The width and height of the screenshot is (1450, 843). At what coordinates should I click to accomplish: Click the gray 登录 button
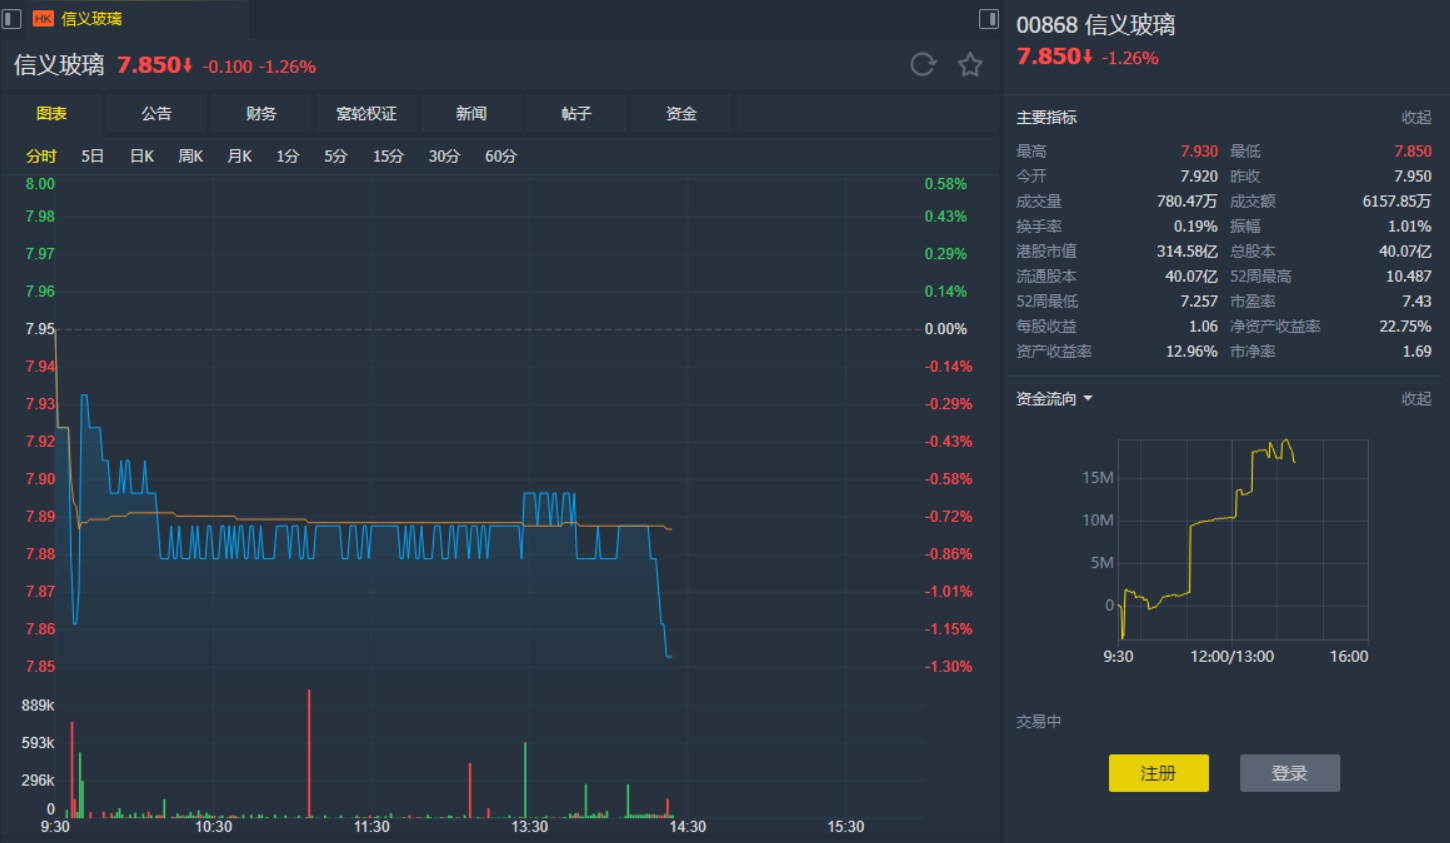pos(1289,773)
